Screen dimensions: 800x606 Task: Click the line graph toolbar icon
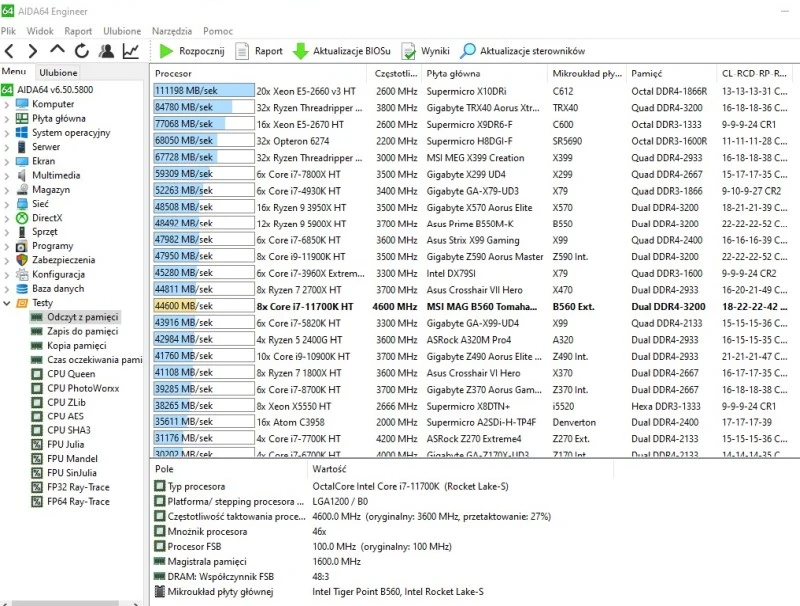tap(131, 51)
